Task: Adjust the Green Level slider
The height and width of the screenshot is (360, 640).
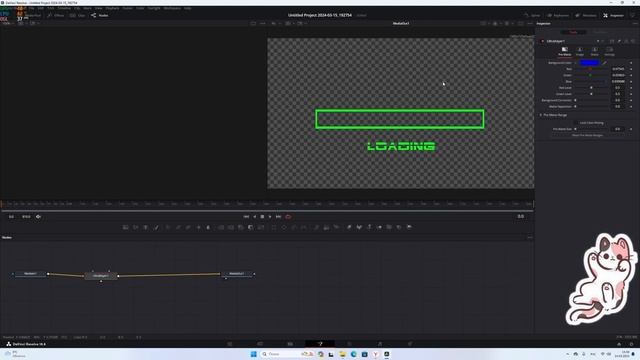Action: [591, 94]
